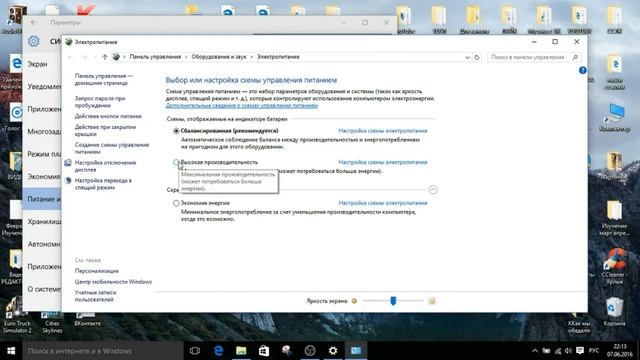
Task: Click the network icon in system tray
Action: (558, 351)
